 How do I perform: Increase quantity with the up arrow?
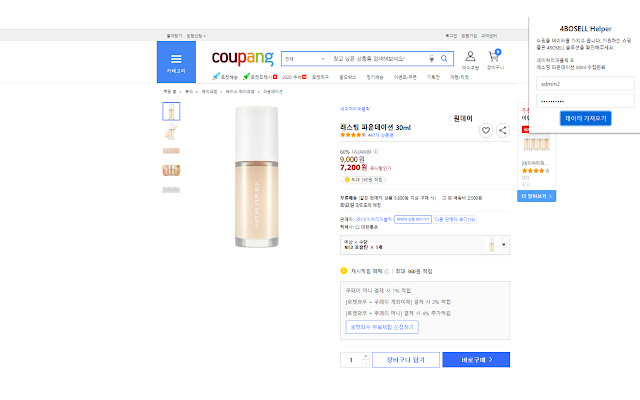click(x=367, y=356)
